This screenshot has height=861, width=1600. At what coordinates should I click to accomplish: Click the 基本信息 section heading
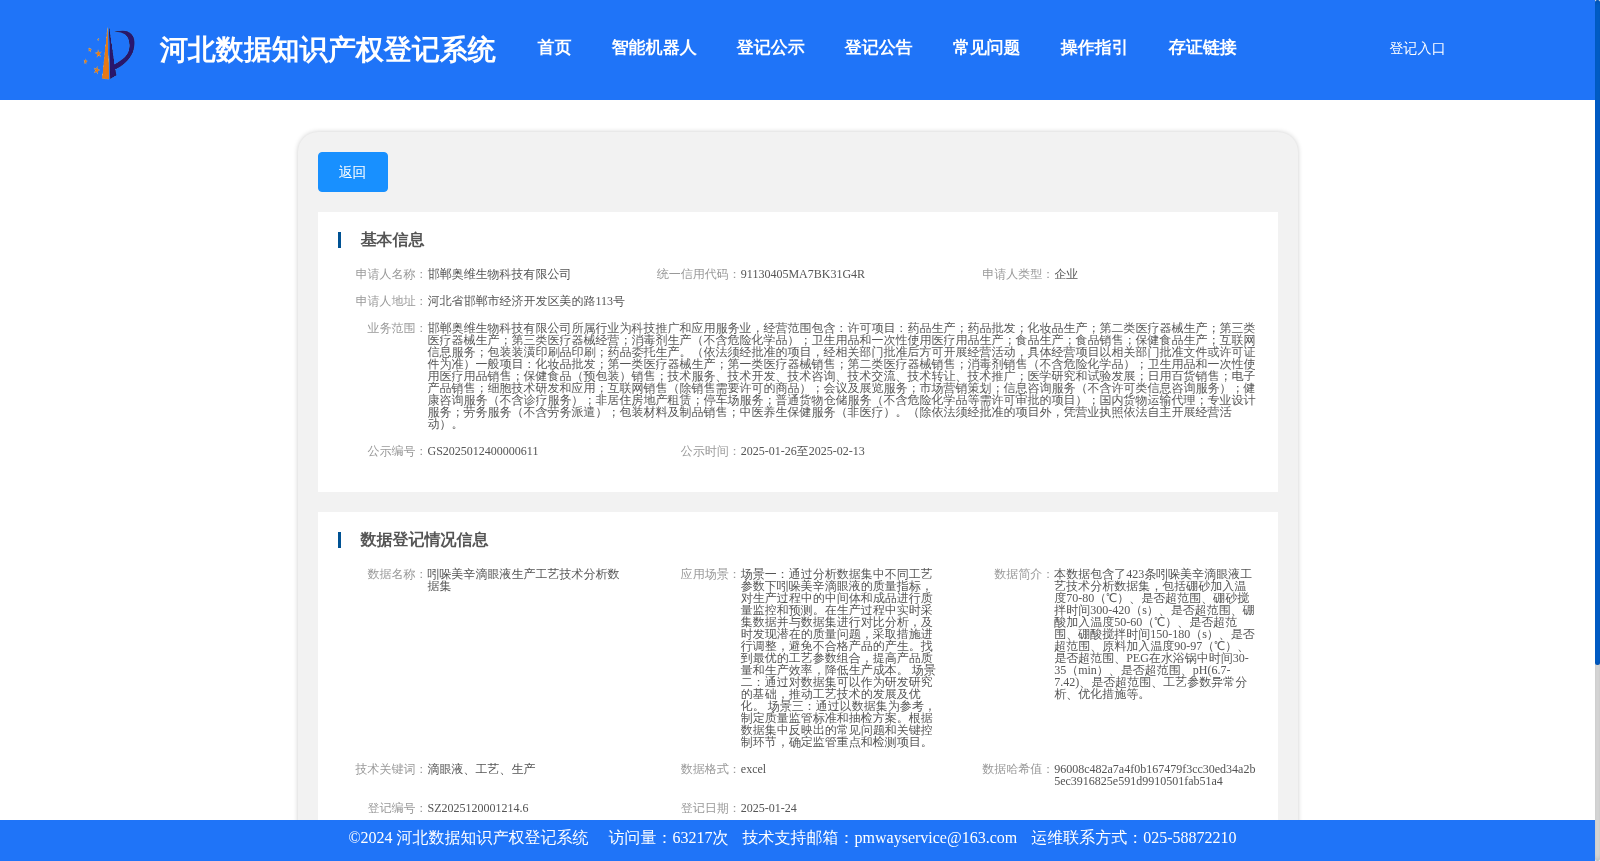tap(392, 240)
